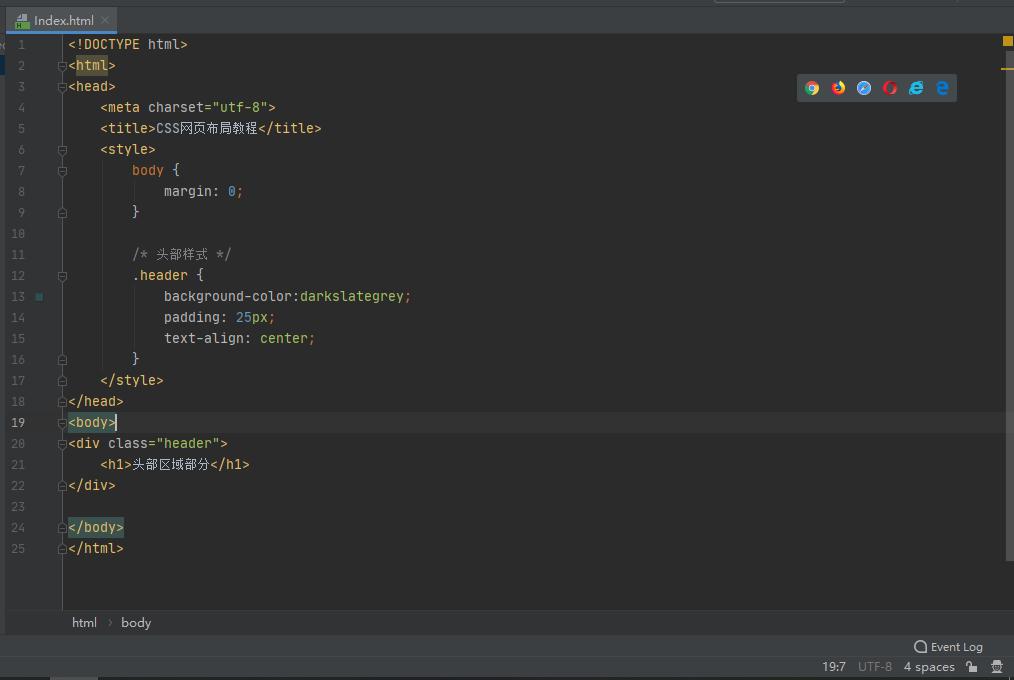The height and width of the screenshot is (680, 1014).
Task: Collapse the head section fold
Action: 62,86
